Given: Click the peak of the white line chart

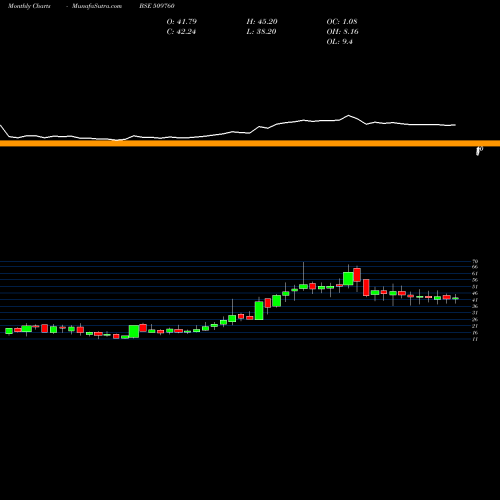Looking at the screenshot, I should pos(349,115).
